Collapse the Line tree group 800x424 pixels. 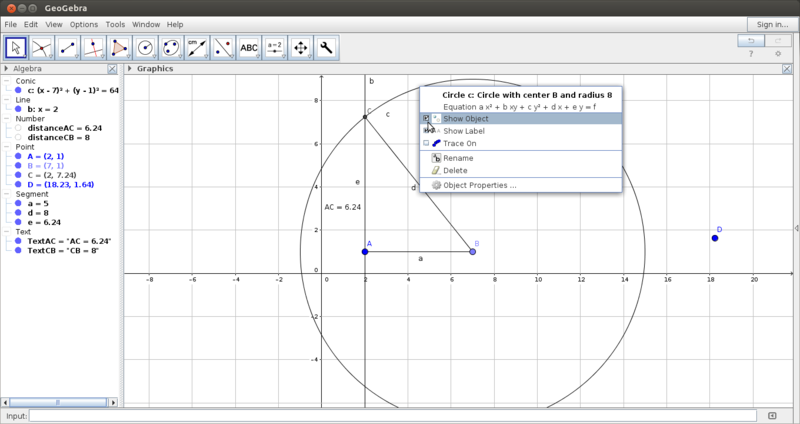(7, 100)
